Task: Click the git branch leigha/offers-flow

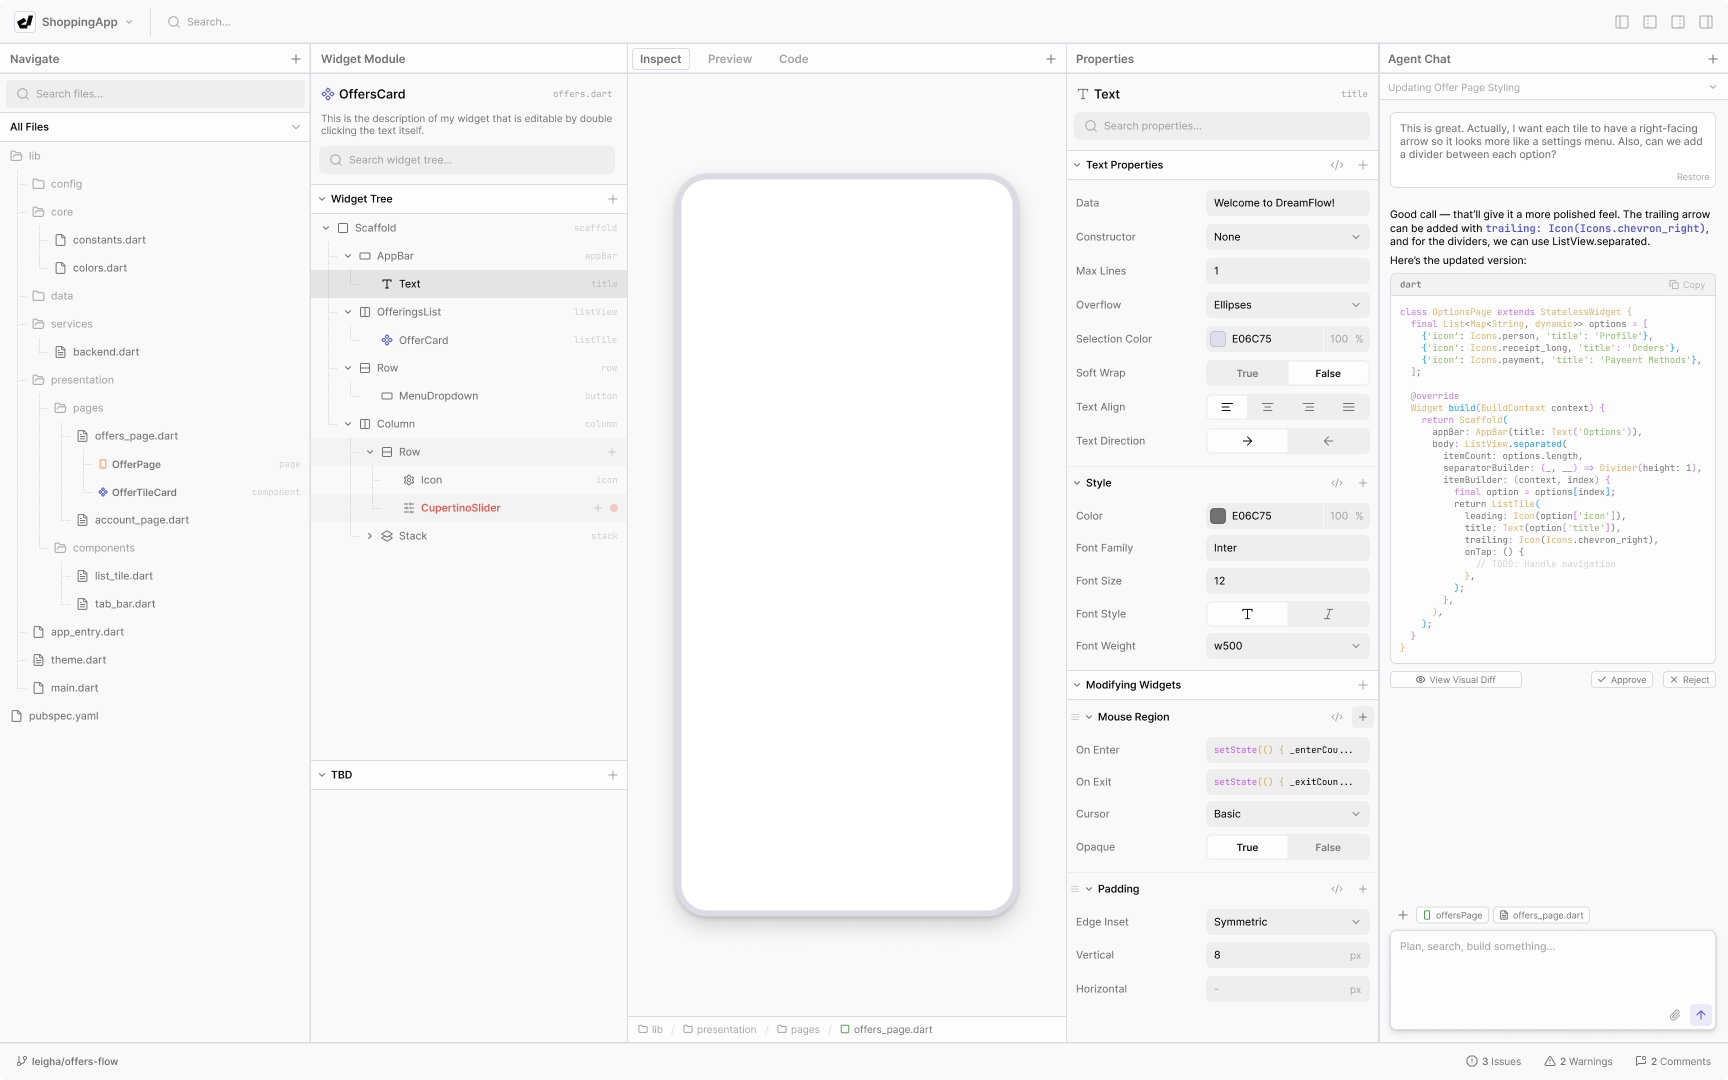Action: coord(68,1061)
